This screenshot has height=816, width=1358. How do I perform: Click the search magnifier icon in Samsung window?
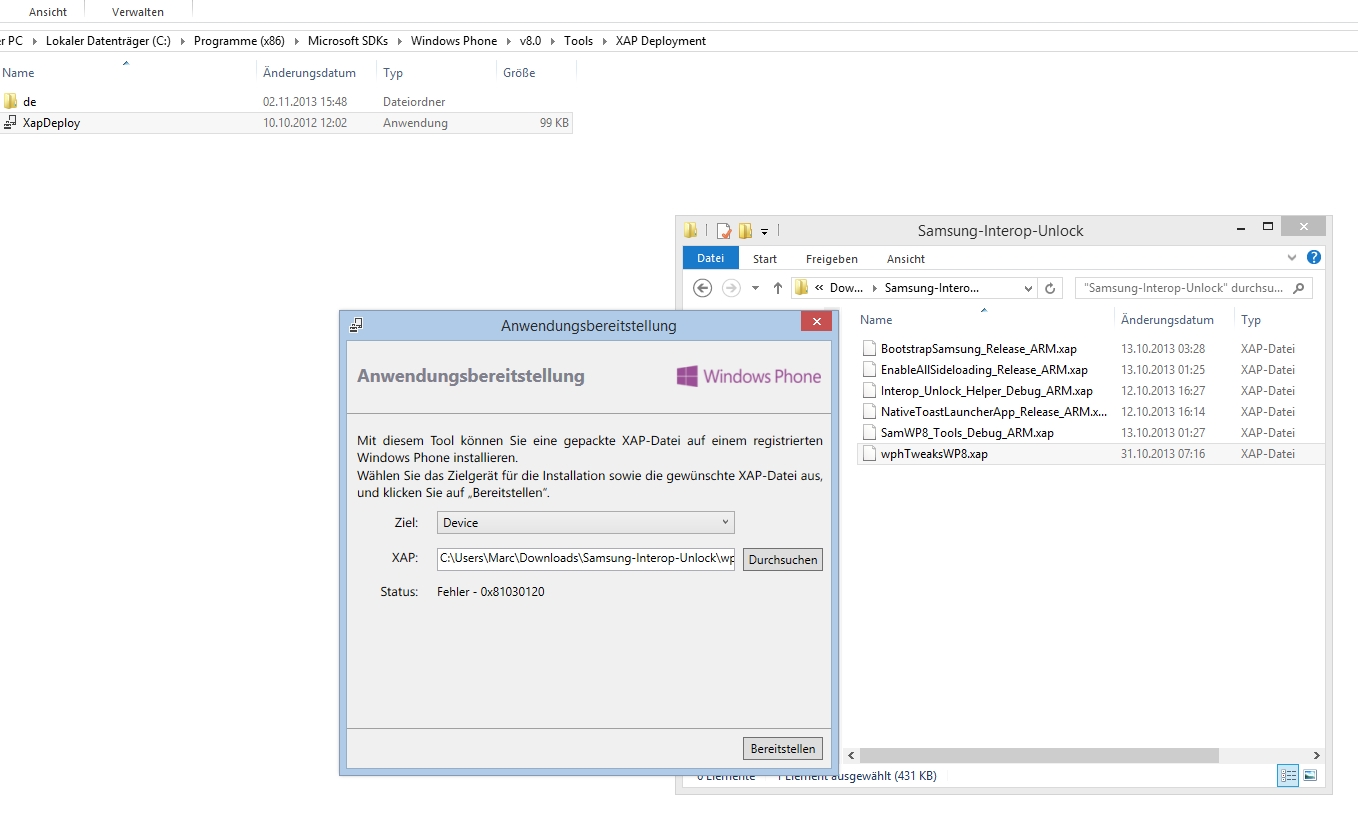pos(1298,288)
